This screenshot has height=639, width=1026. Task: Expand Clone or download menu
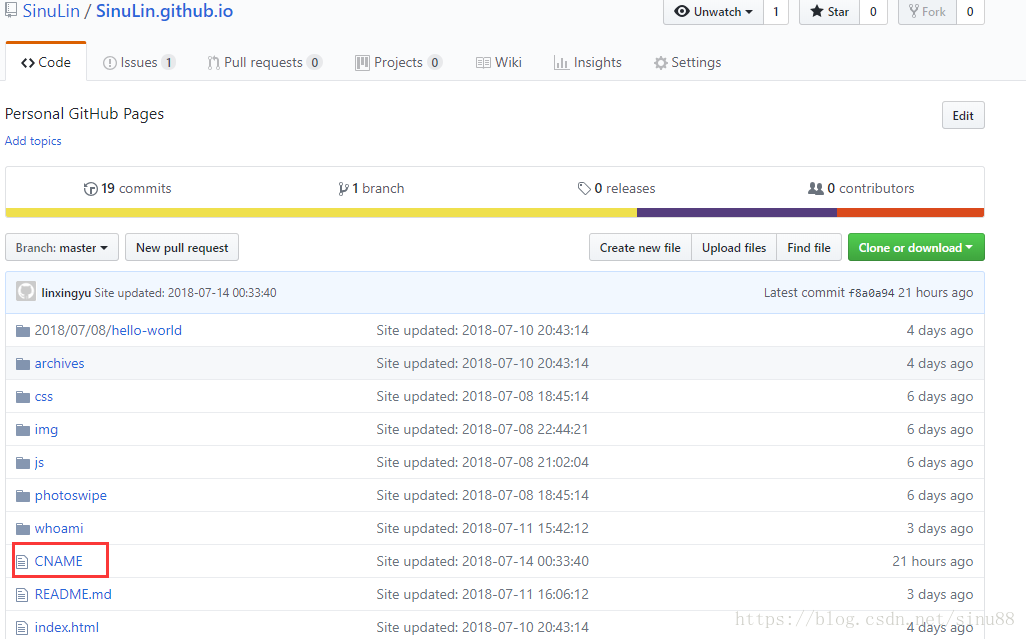(x=916, y=248)
